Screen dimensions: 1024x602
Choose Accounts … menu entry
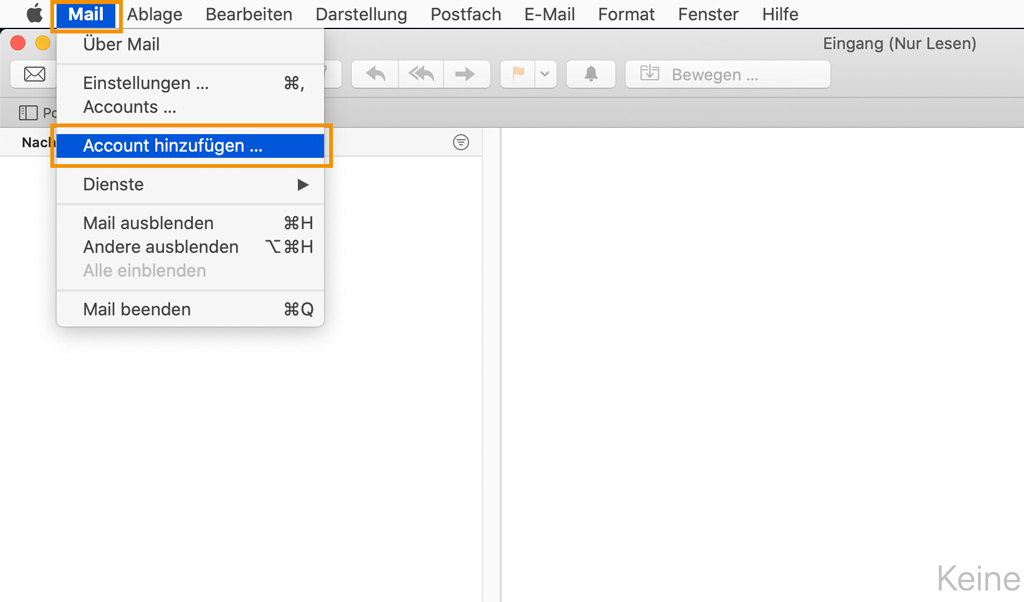pos(190,107)
